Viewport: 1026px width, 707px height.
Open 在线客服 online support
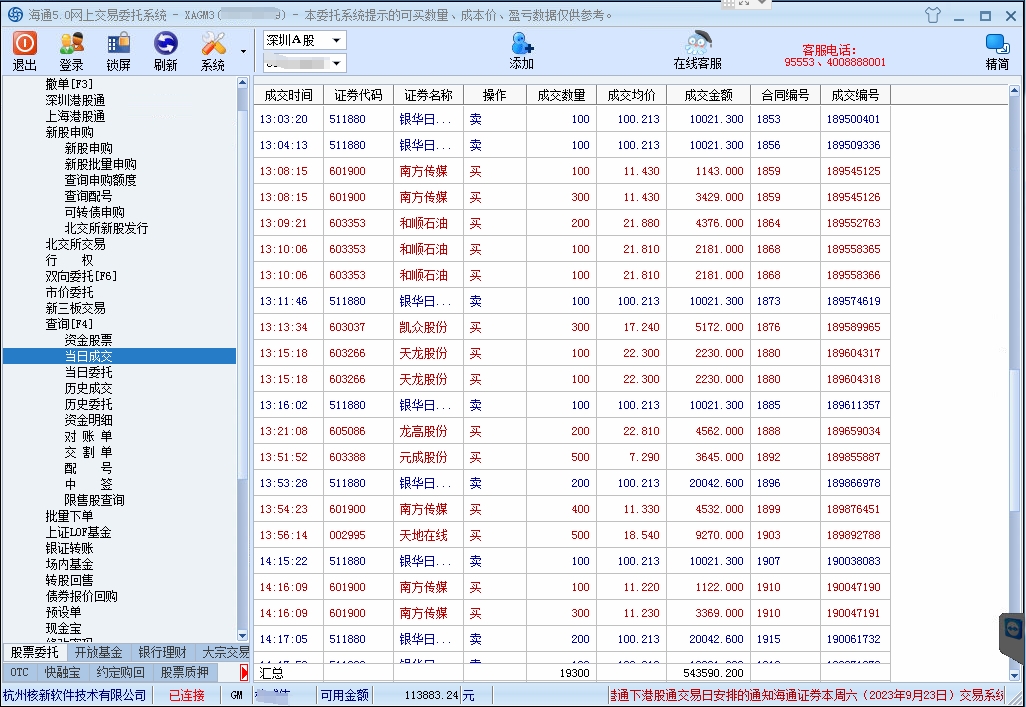(x=697, y=50)
